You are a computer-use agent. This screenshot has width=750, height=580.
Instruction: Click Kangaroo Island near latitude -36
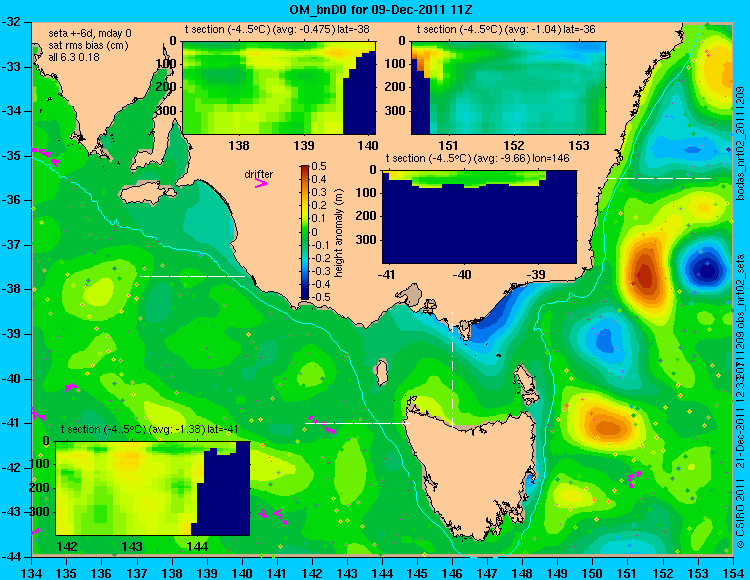tap(147, 193)
